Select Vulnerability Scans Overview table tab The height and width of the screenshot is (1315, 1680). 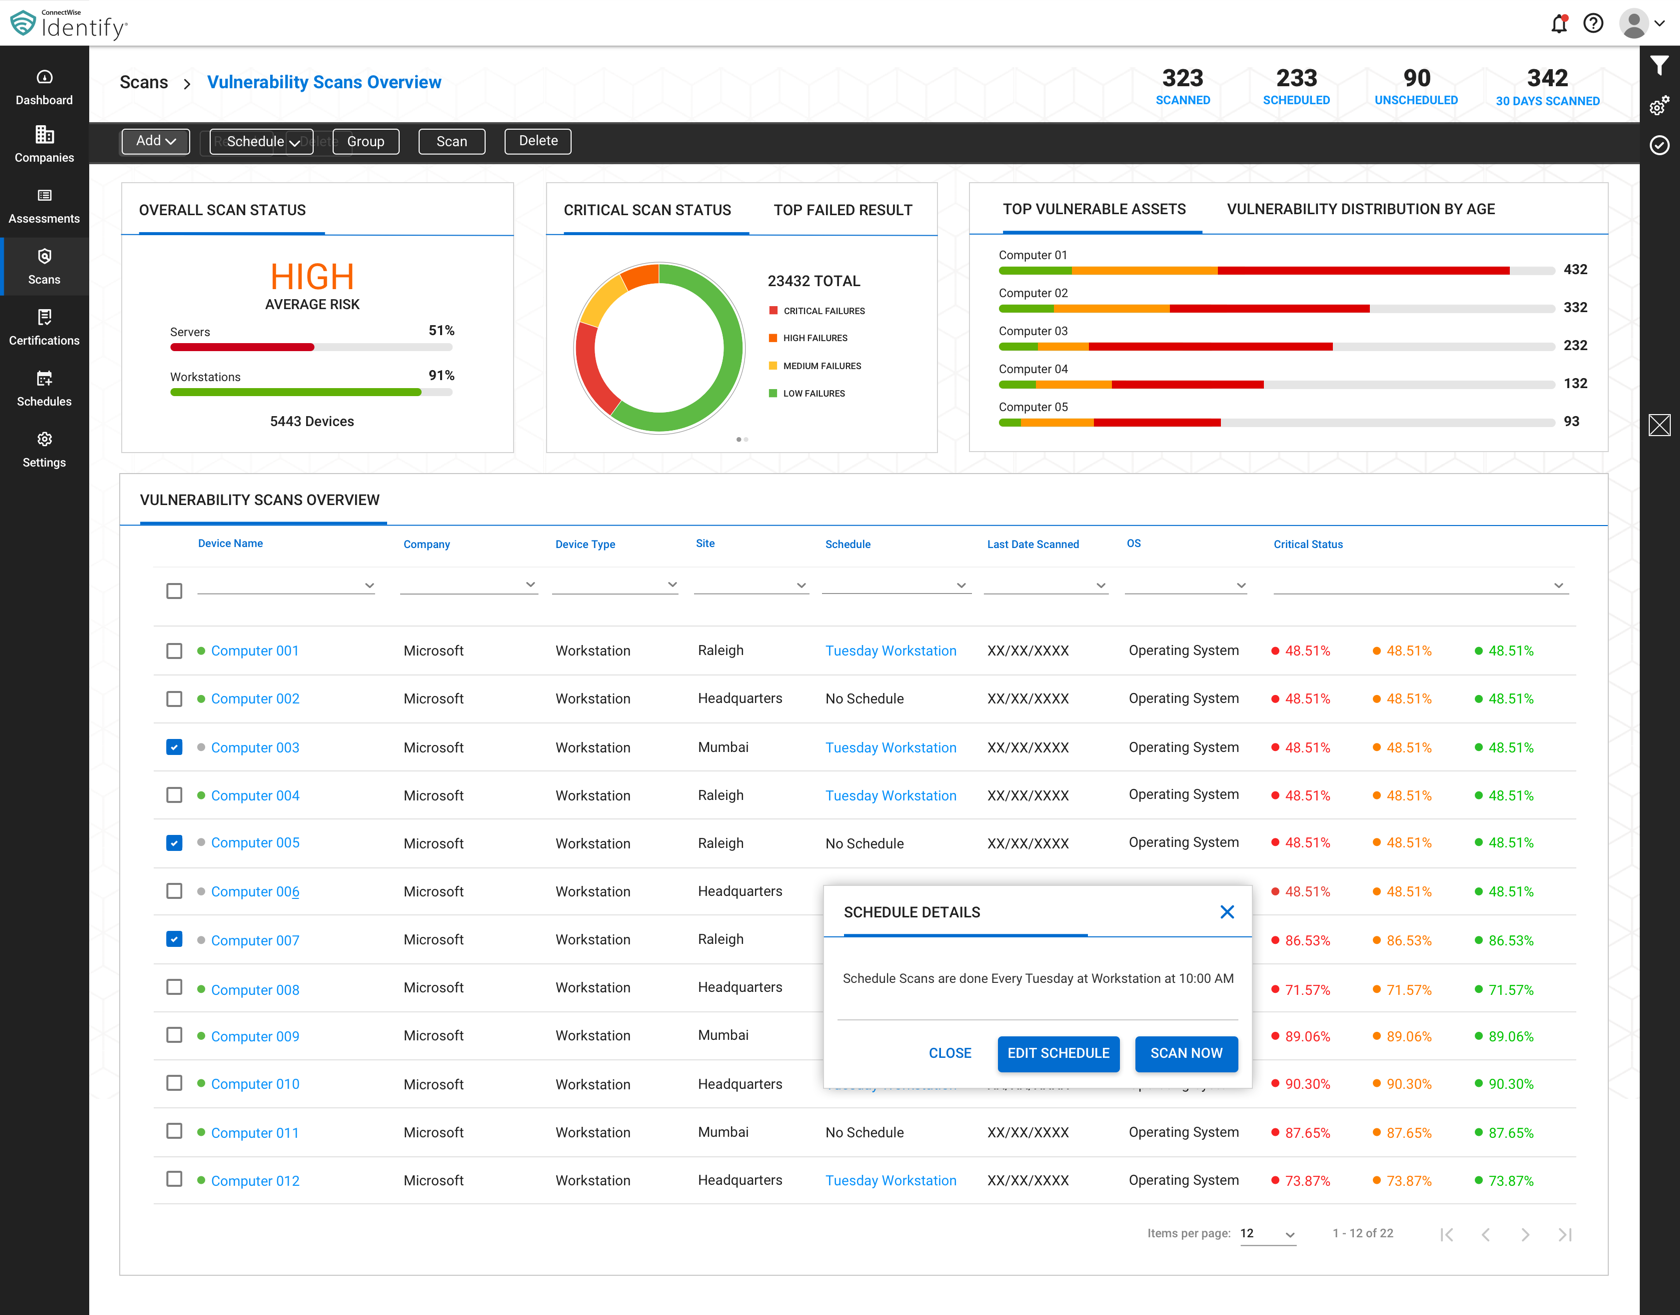click(260, 500)
